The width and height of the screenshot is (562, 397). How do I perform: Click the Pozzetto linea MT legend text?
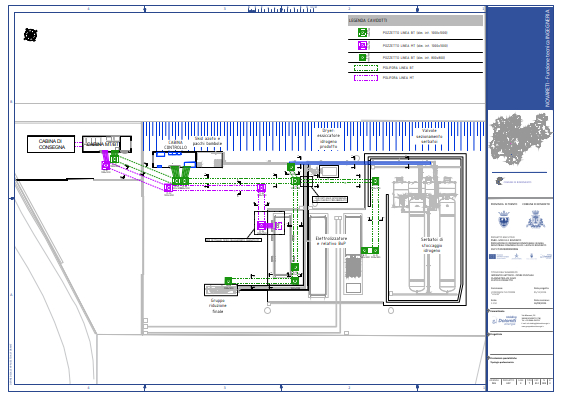(415, 46)
